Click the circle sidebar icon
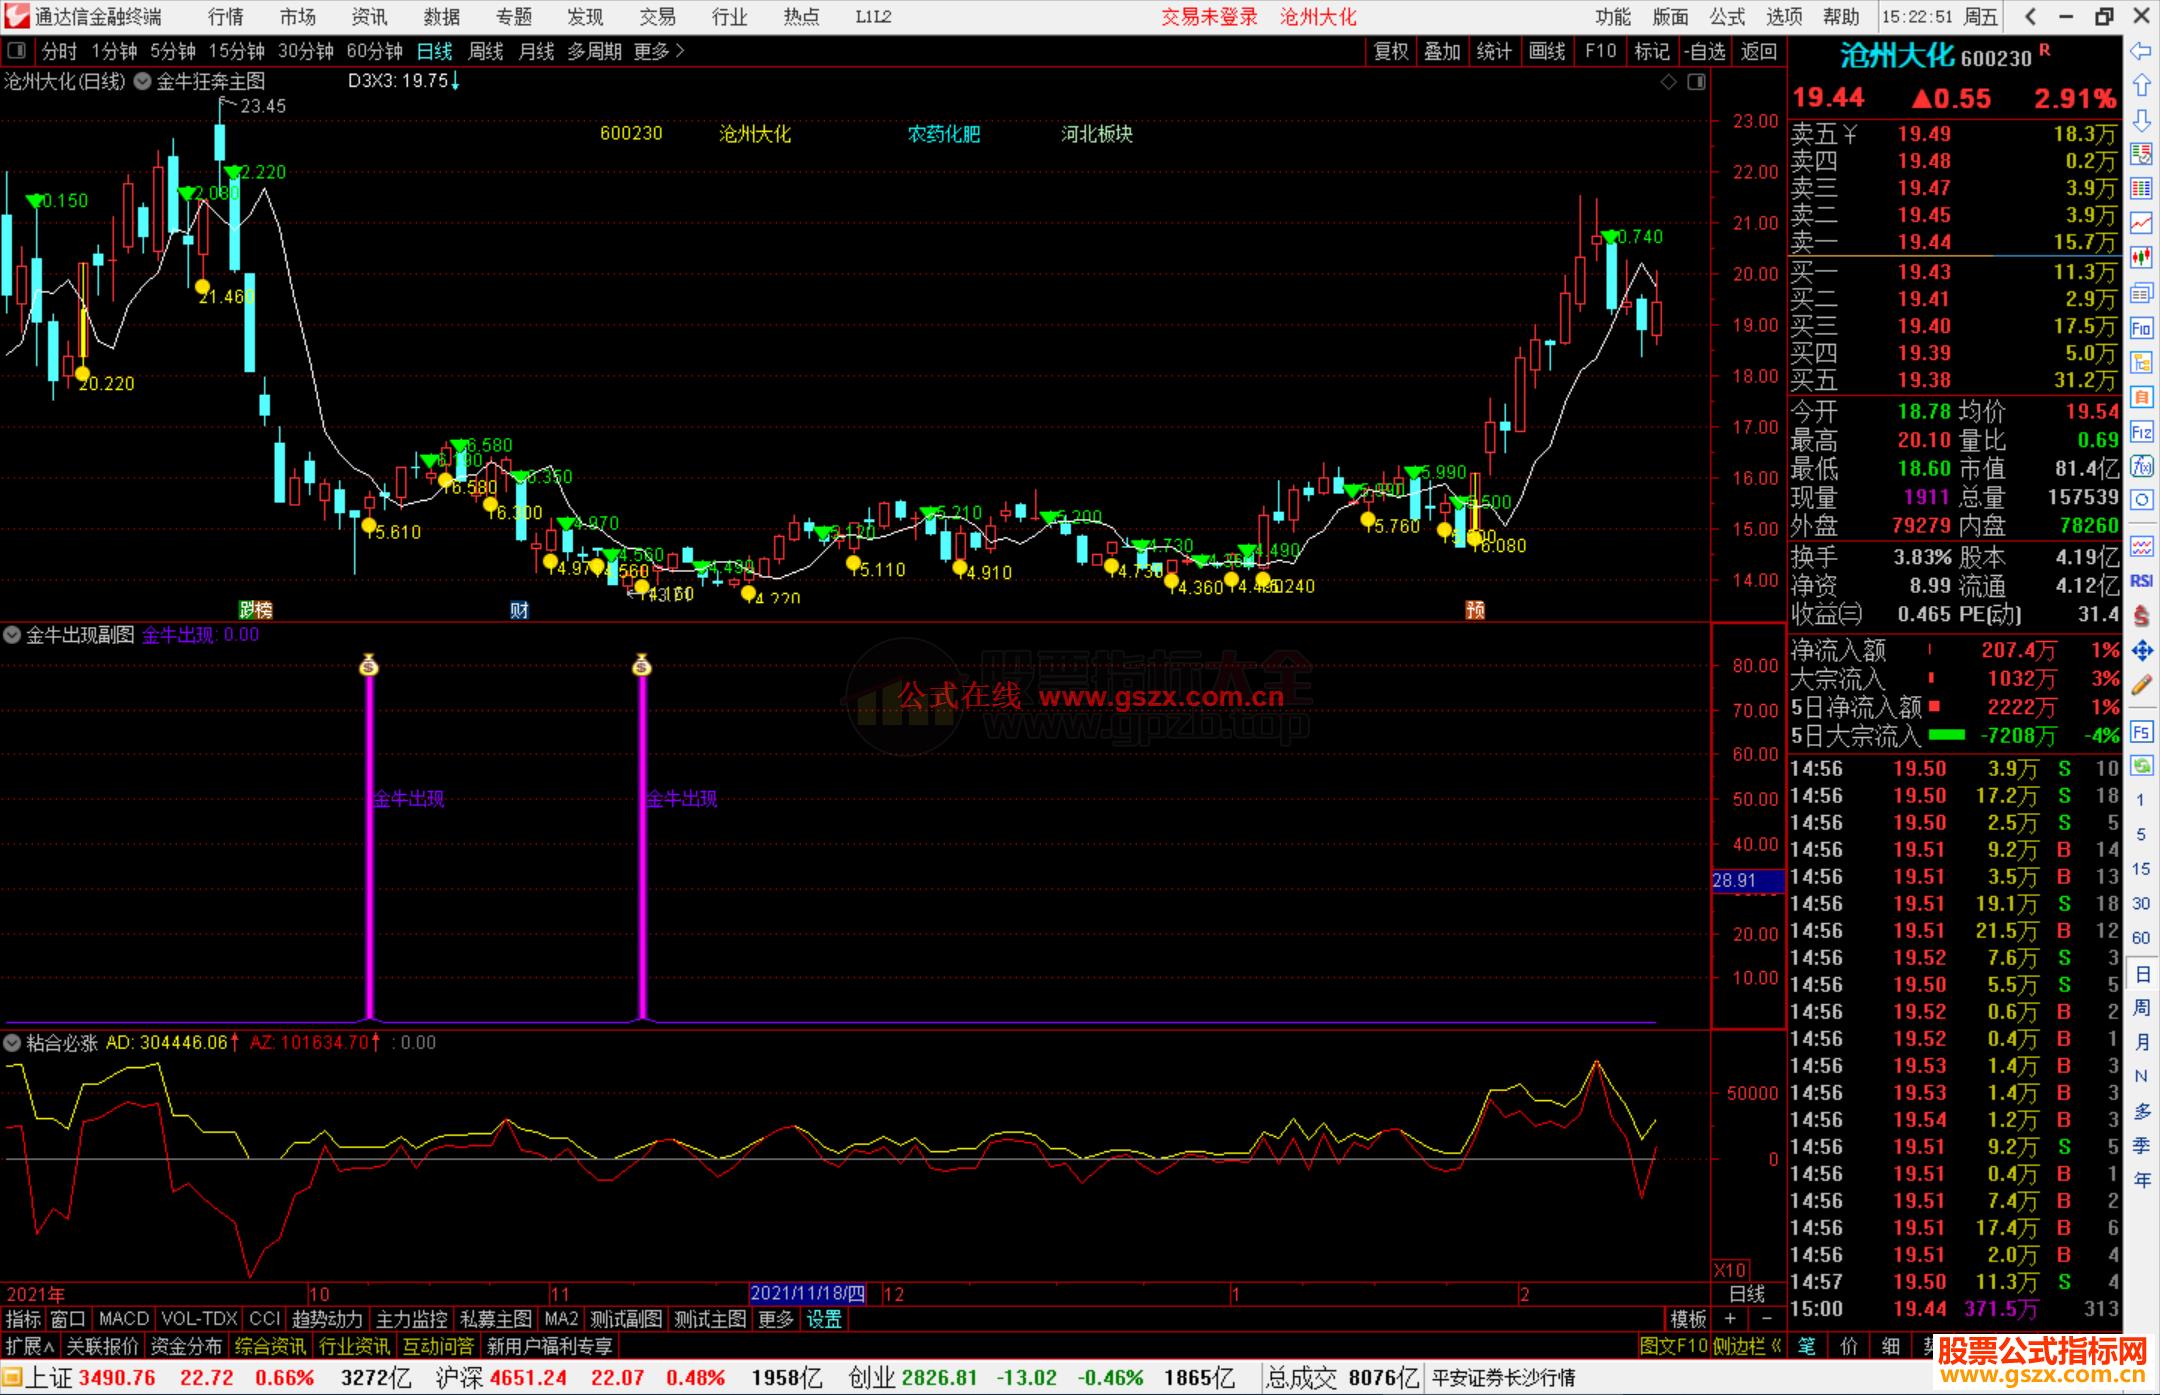2160x1395 pixels. (x=2141, y=500)
